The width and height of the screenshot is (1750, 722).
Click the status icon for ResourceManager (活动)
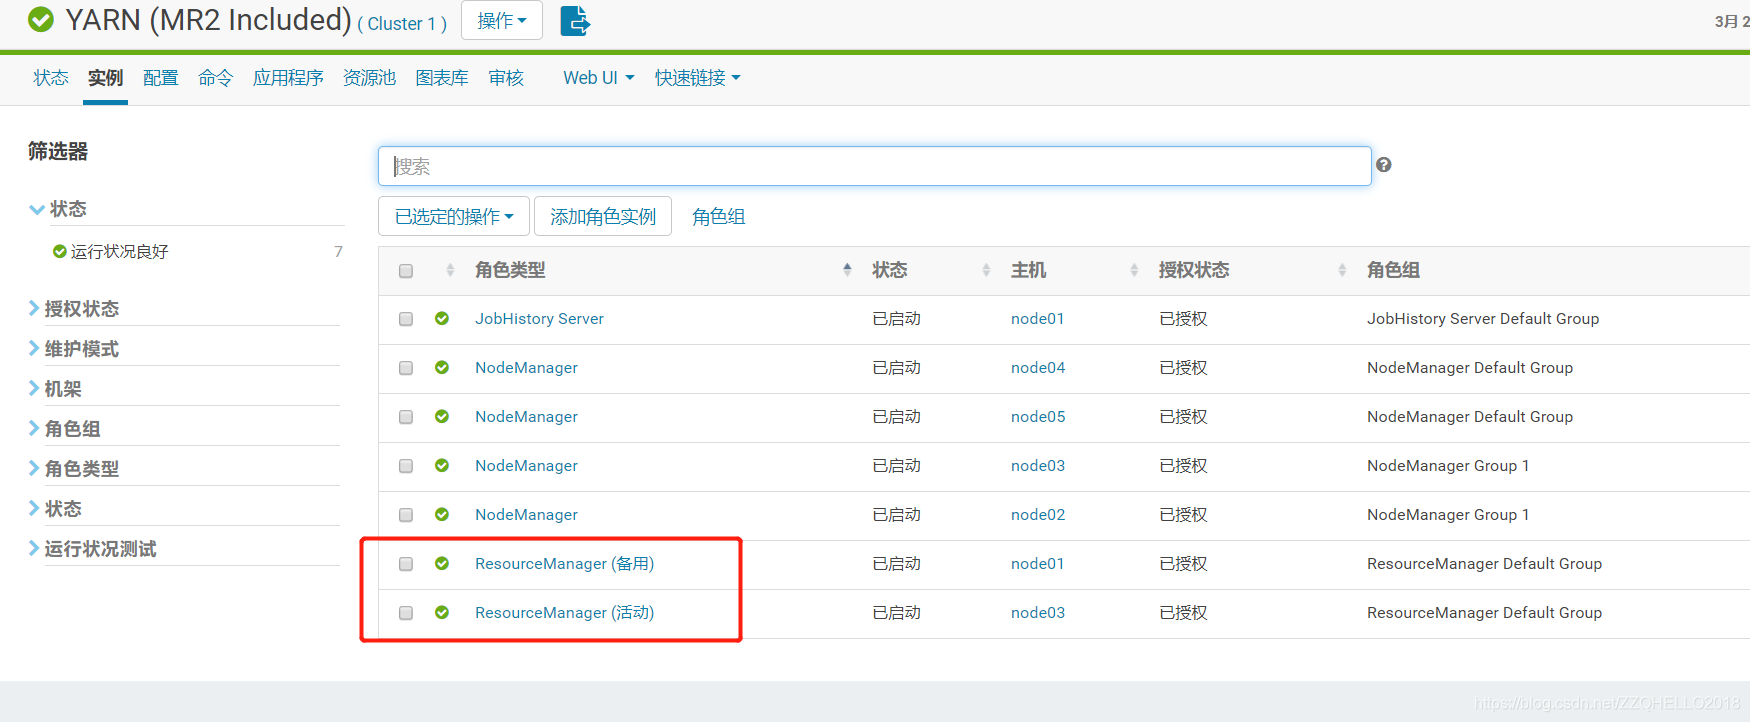[442, 612]
